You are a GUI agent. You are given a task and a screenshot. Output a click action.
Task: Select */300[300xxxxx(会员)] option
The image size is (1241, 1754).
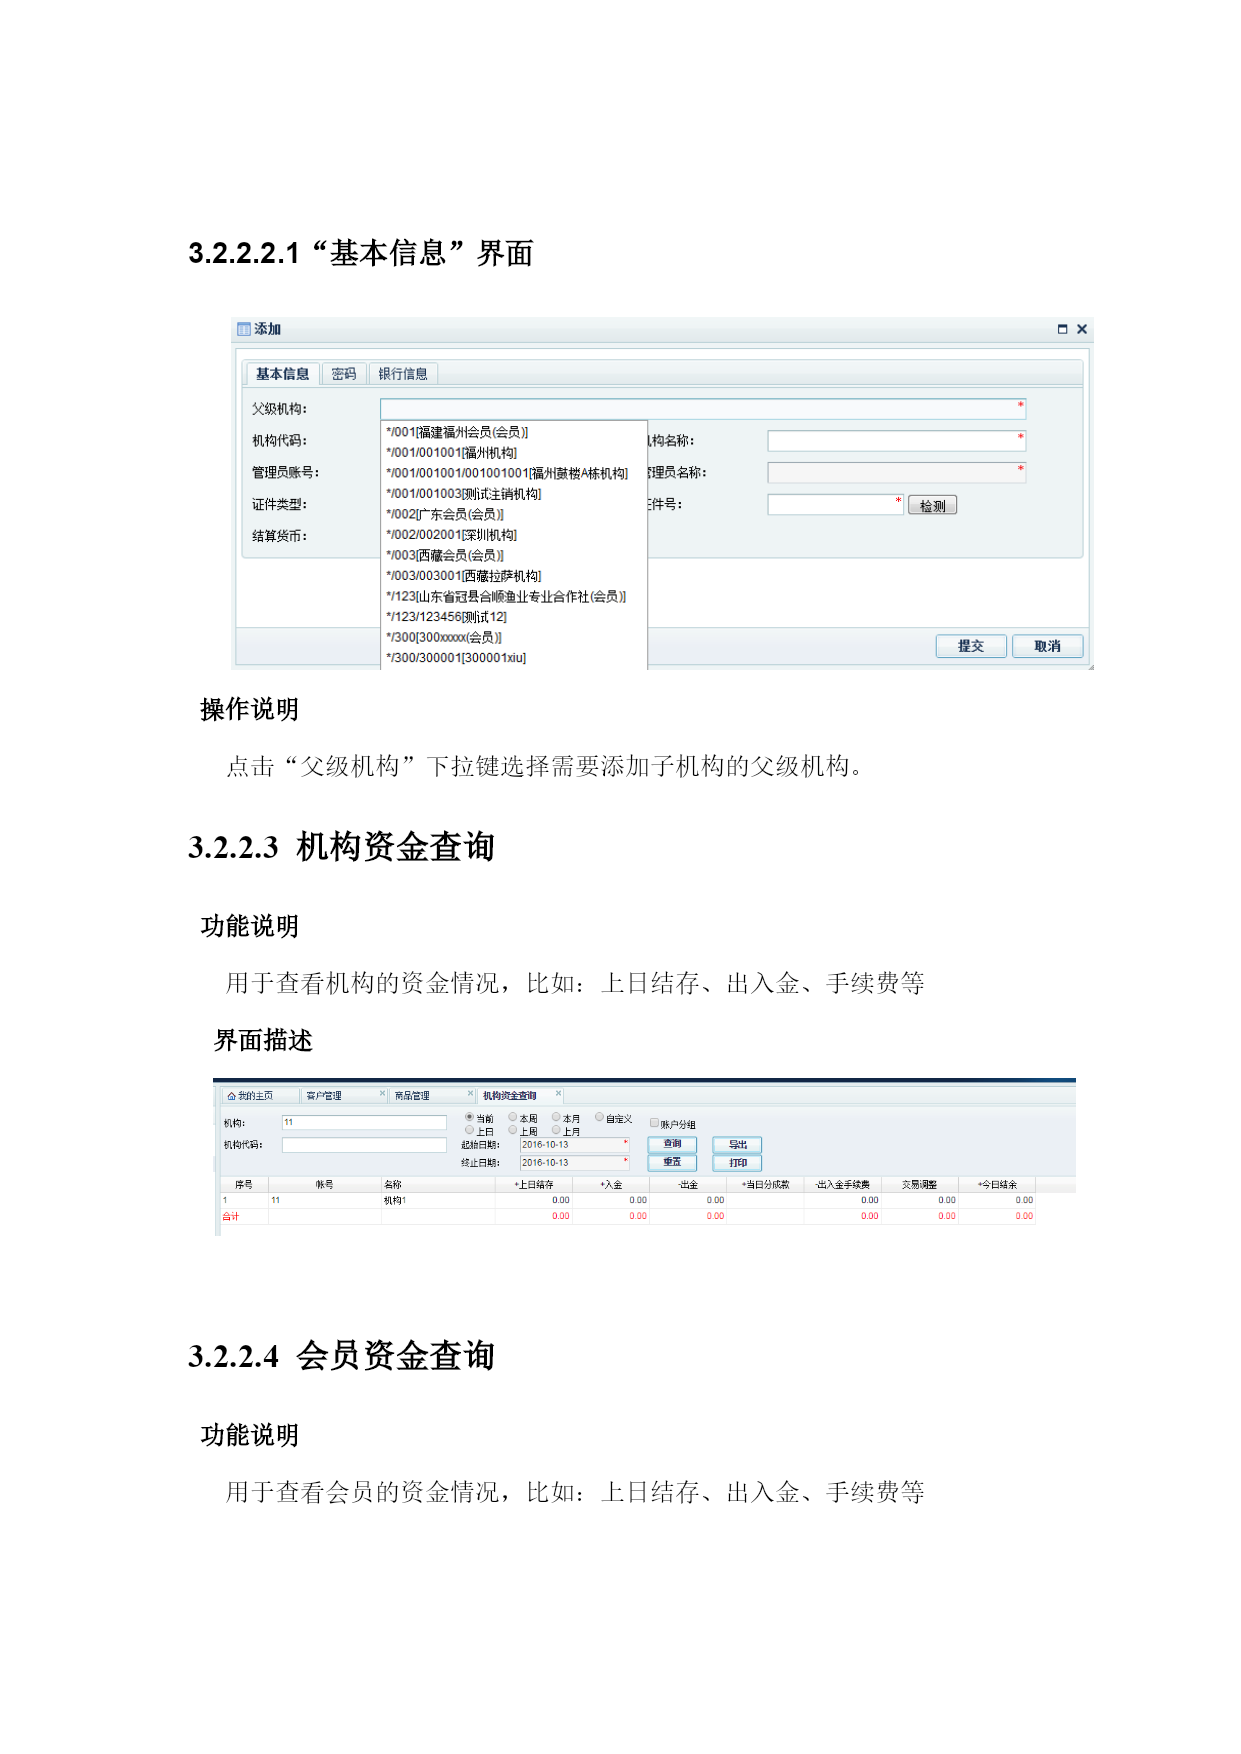coord(444,637)
